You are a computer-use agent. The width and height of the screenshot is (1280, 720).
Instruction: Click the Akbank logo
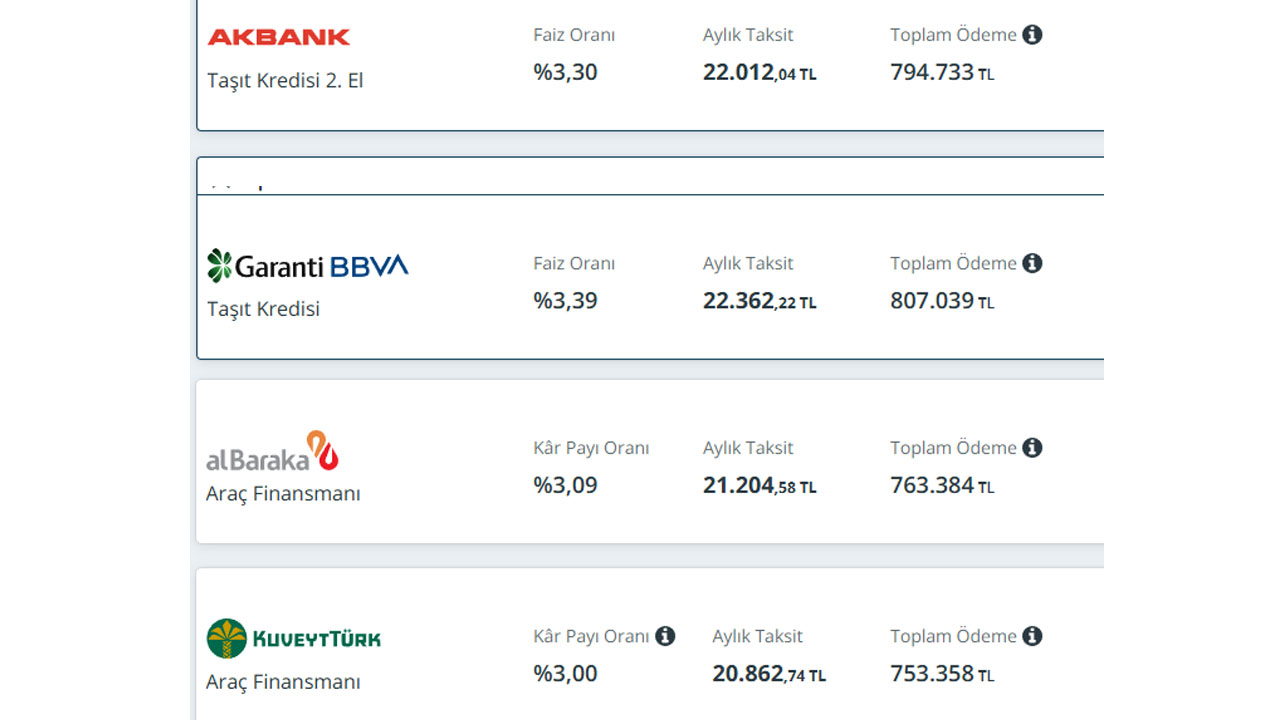[x=278, y=37]
